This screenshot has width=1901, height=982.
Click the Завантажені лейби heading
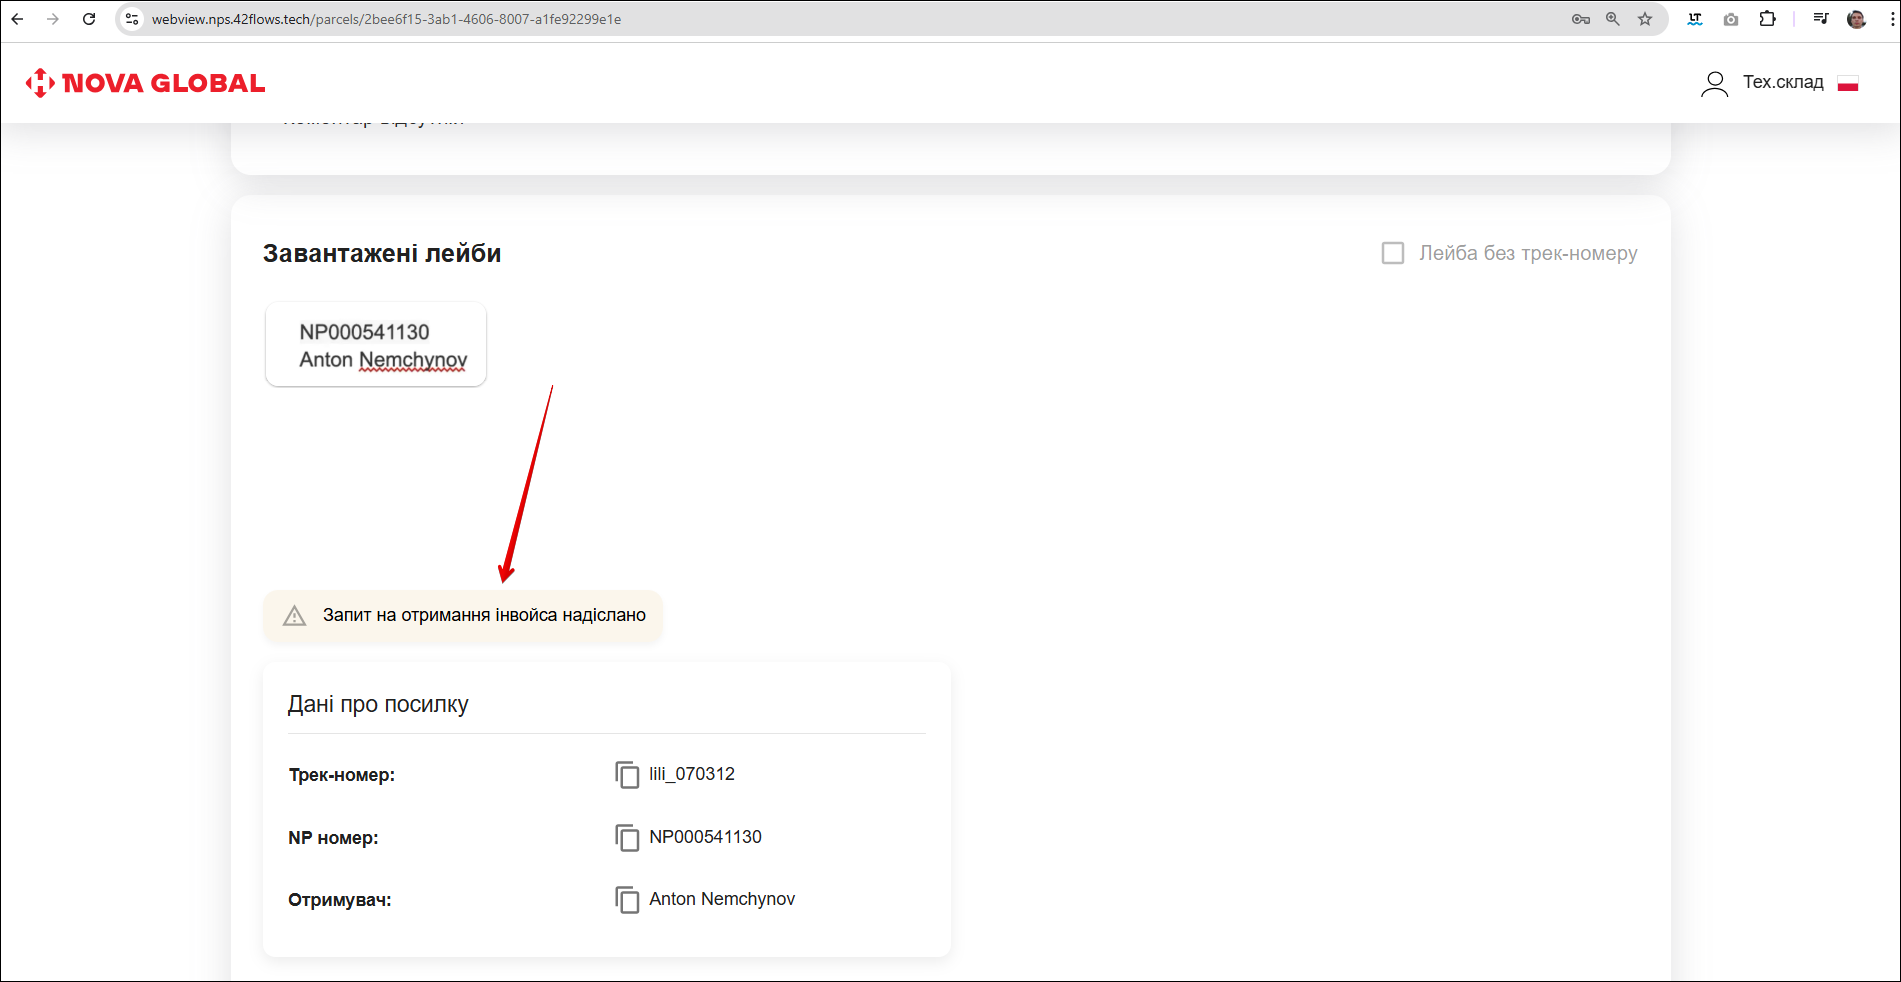coord(382,253)
